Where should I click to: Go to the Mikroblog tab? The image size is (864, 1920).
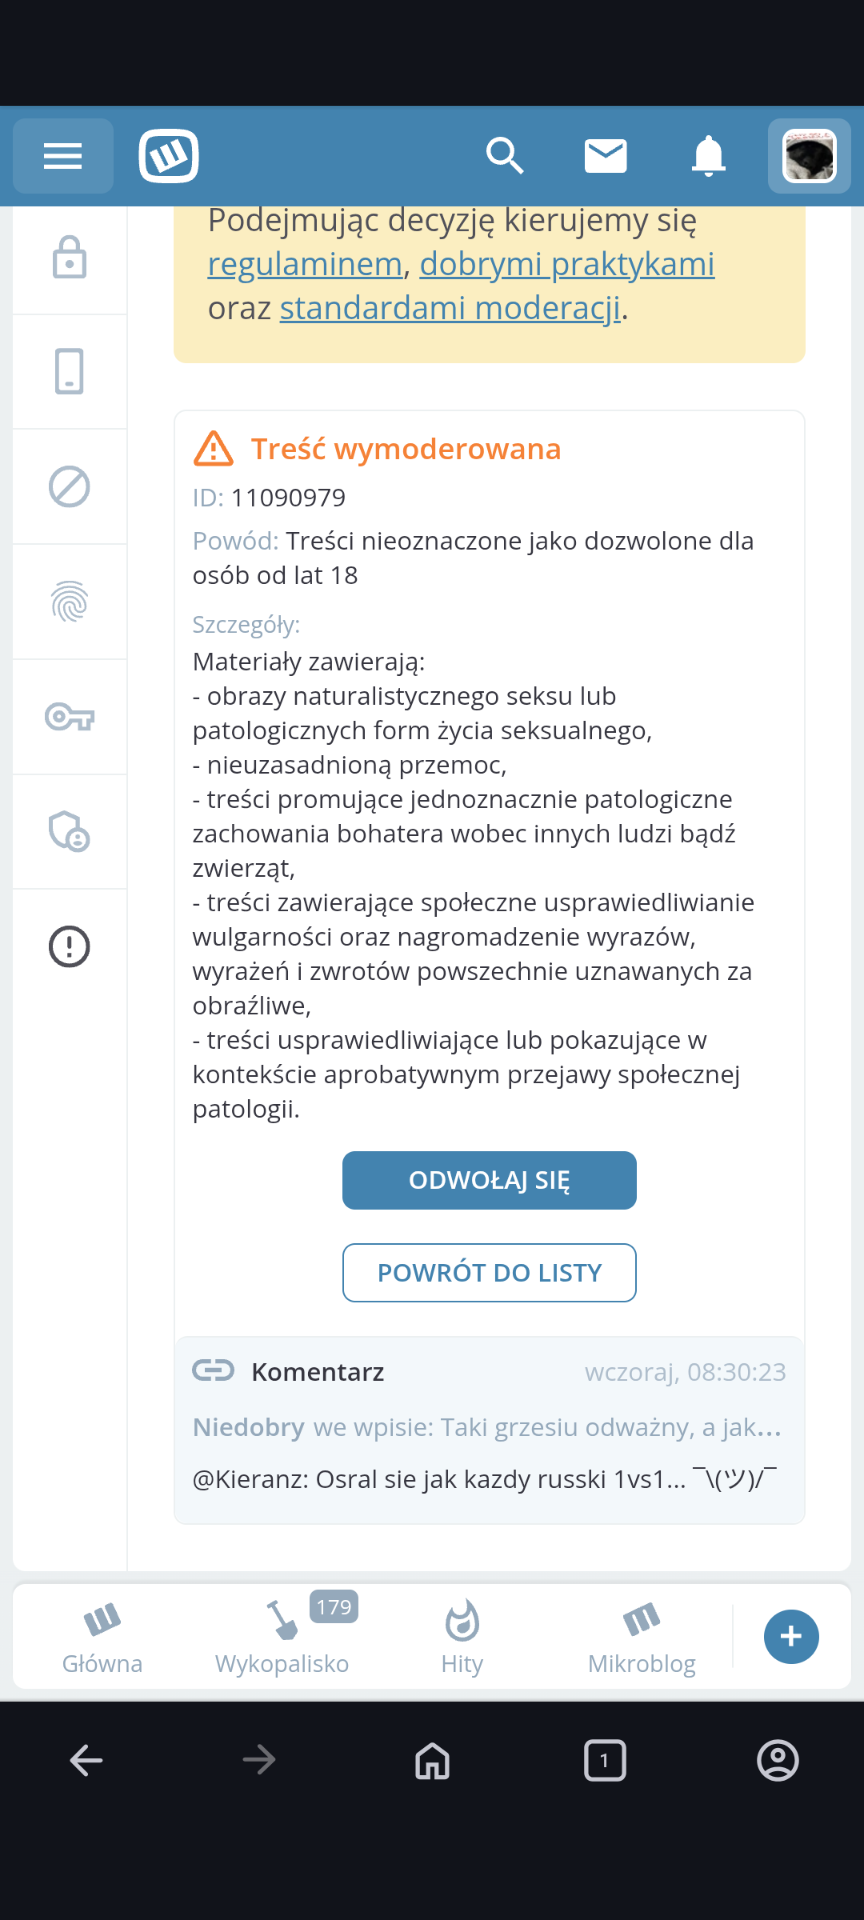pyautogui.click(x=642, y=1637)
